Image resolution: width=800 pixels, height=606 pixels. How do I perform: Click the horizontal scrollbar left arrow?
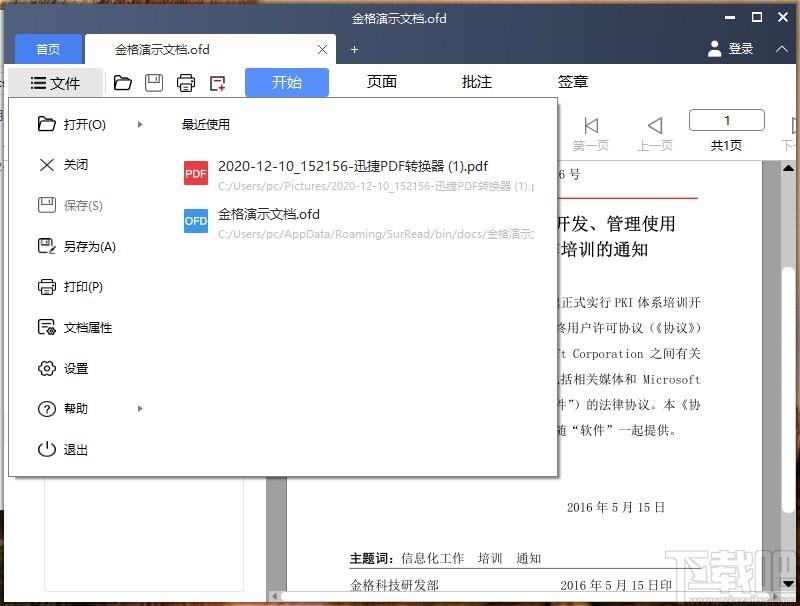tap(275, 596)
